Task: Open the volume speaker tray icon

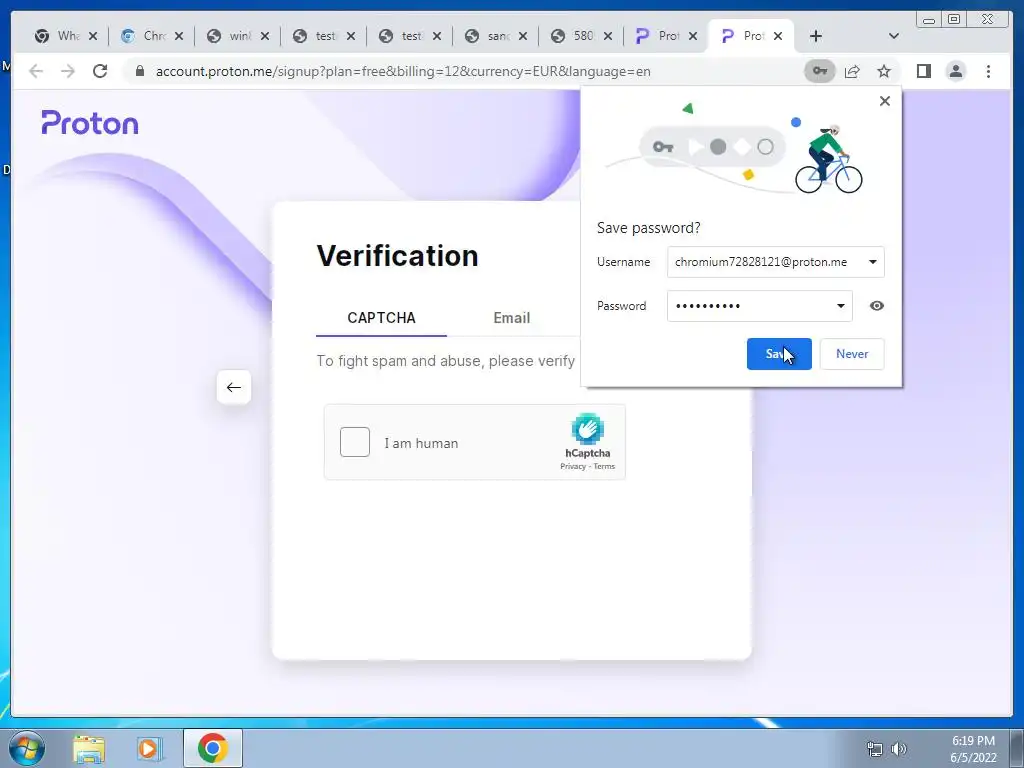Action: pyautogui.click(x=899, y=748)
